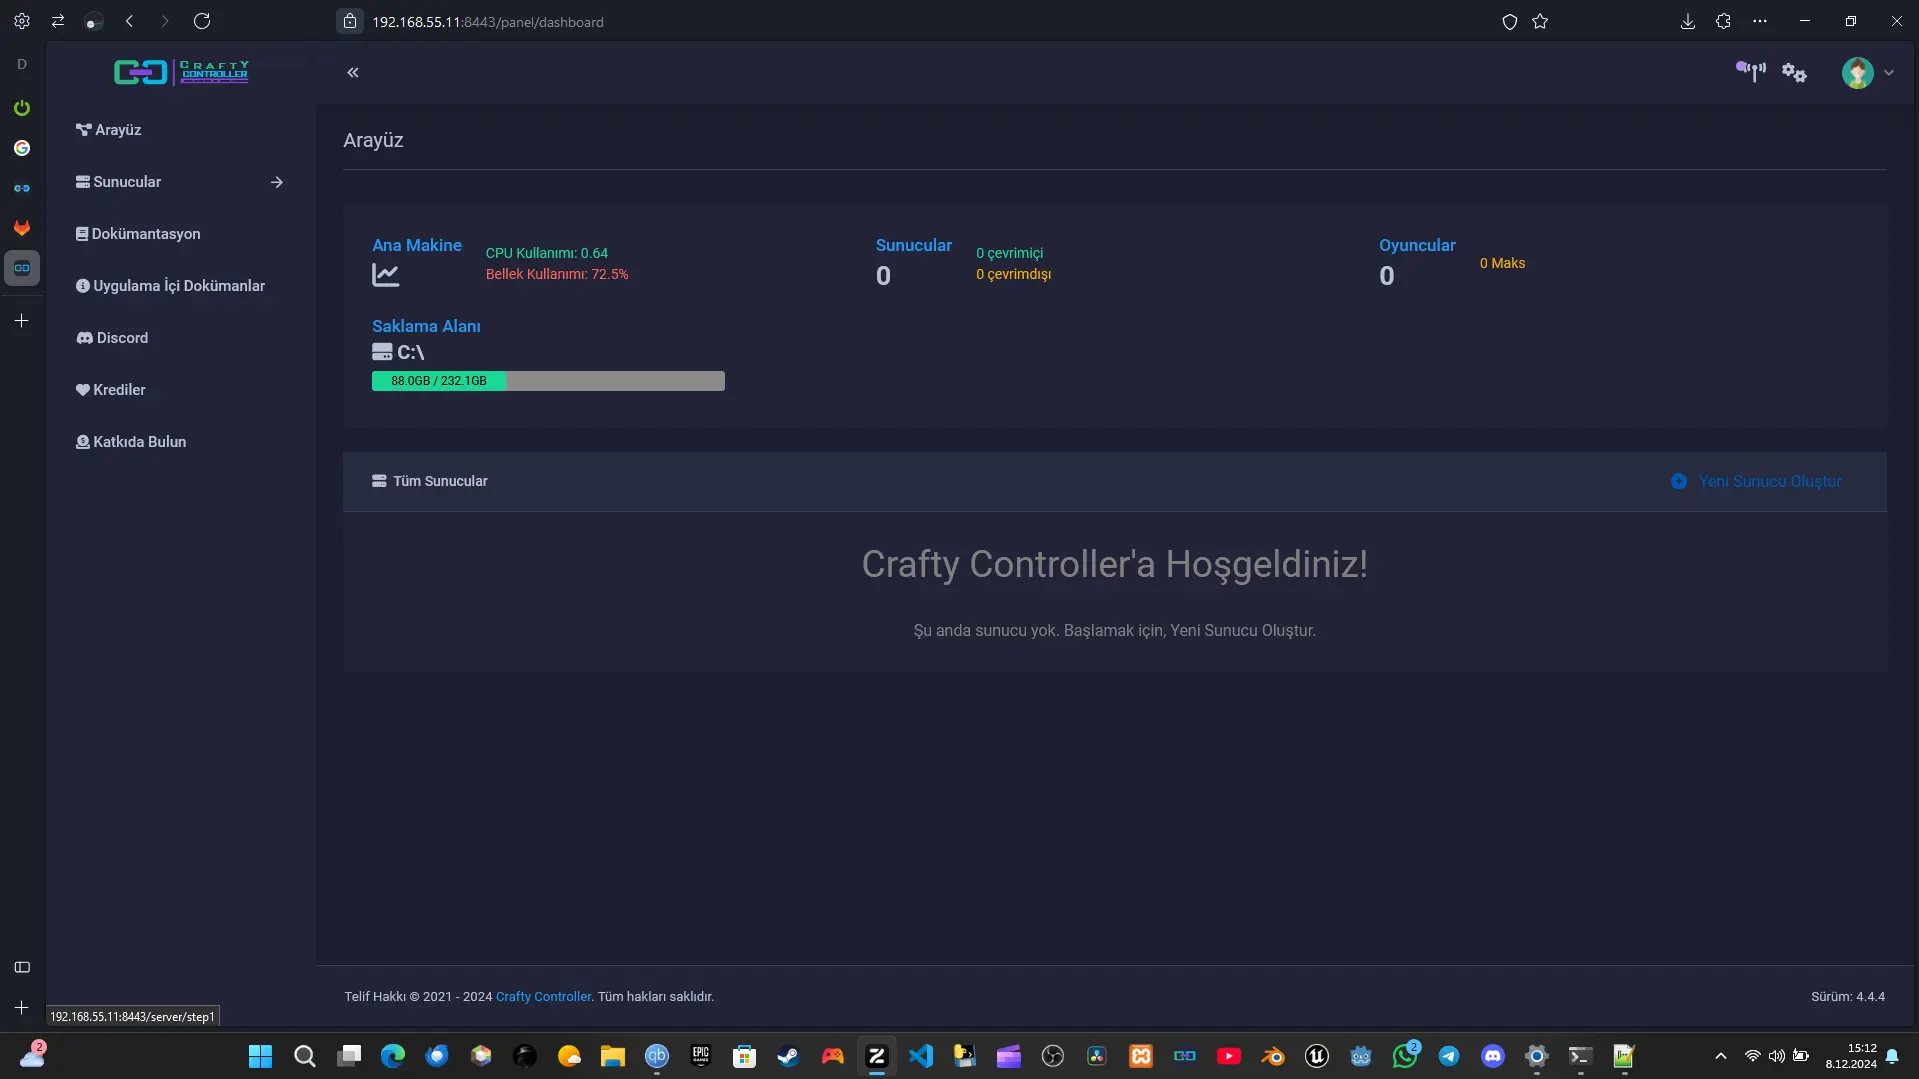Screen dimensions: 1919x1079
Task: Open Discord app from taskbar
Action: click(1493, 1056)
